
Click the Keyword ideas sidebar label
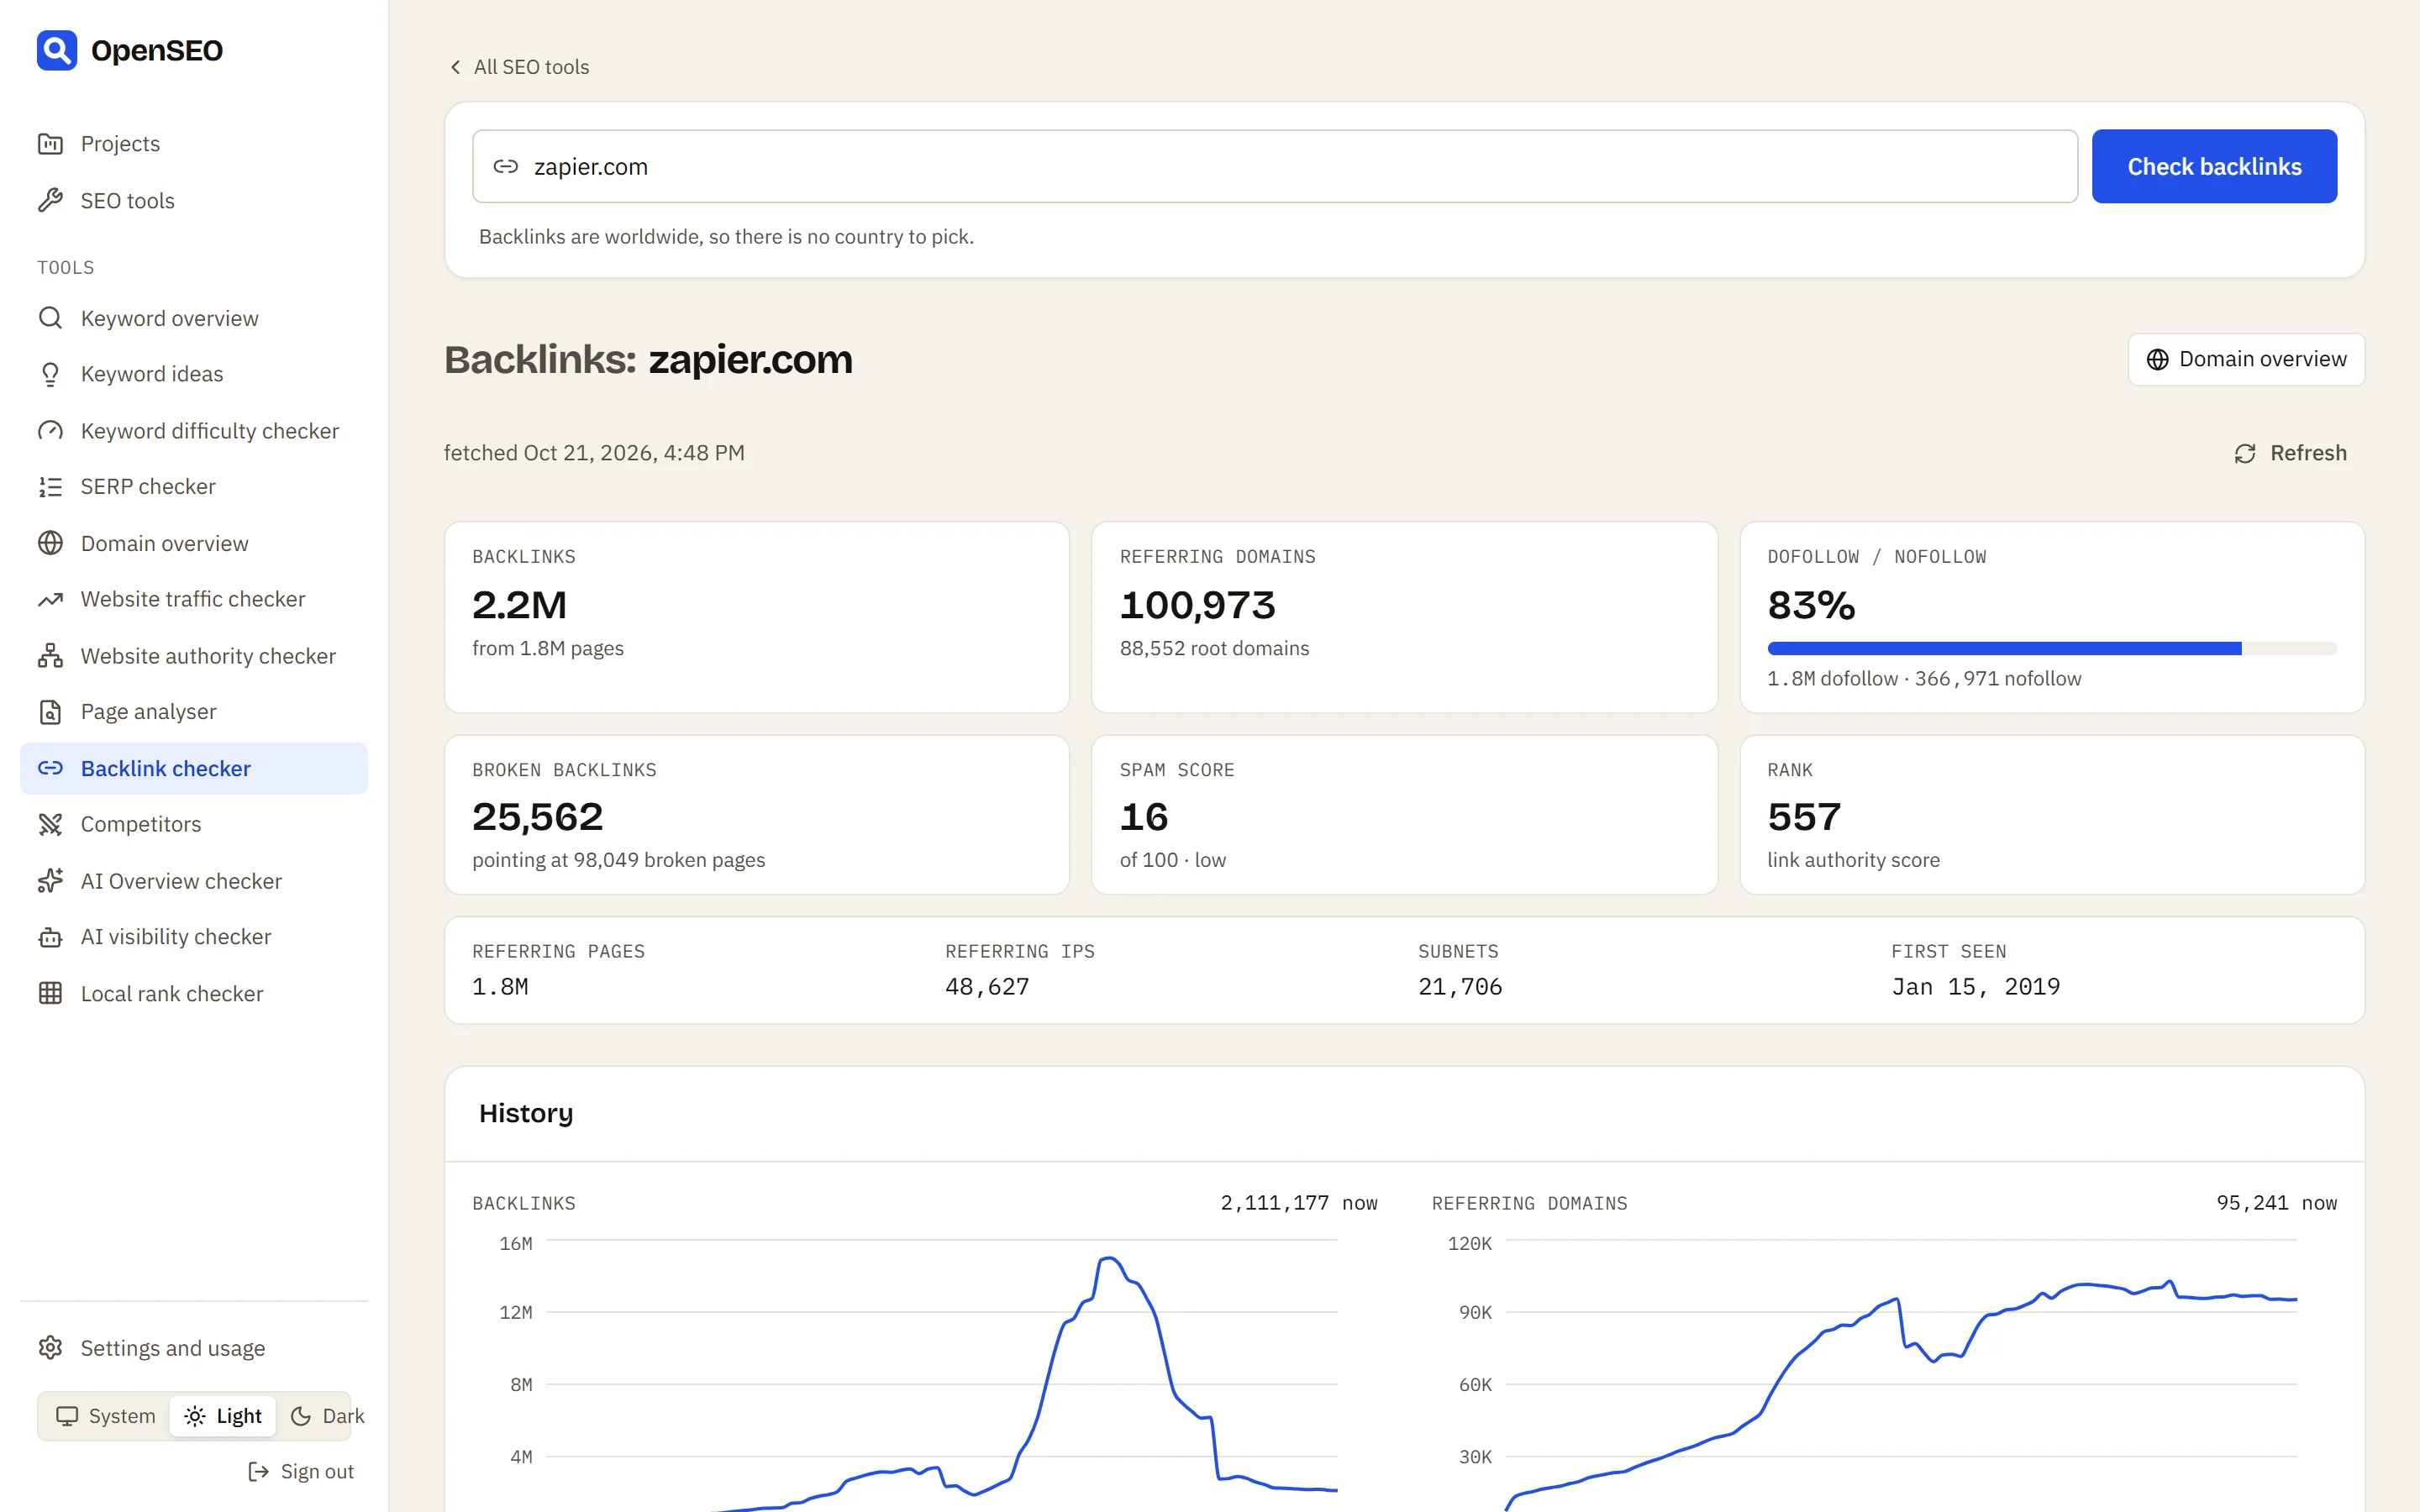(x=152, y=374)
